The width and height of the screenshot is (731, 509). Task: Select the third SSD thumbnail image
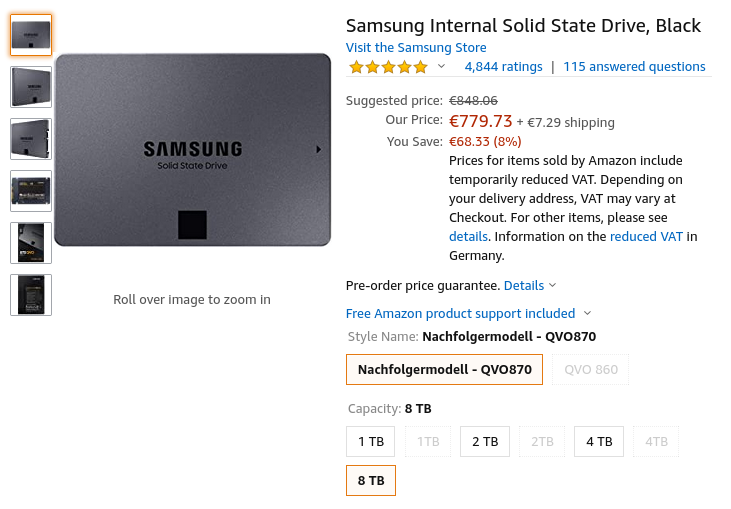point(31,139)
